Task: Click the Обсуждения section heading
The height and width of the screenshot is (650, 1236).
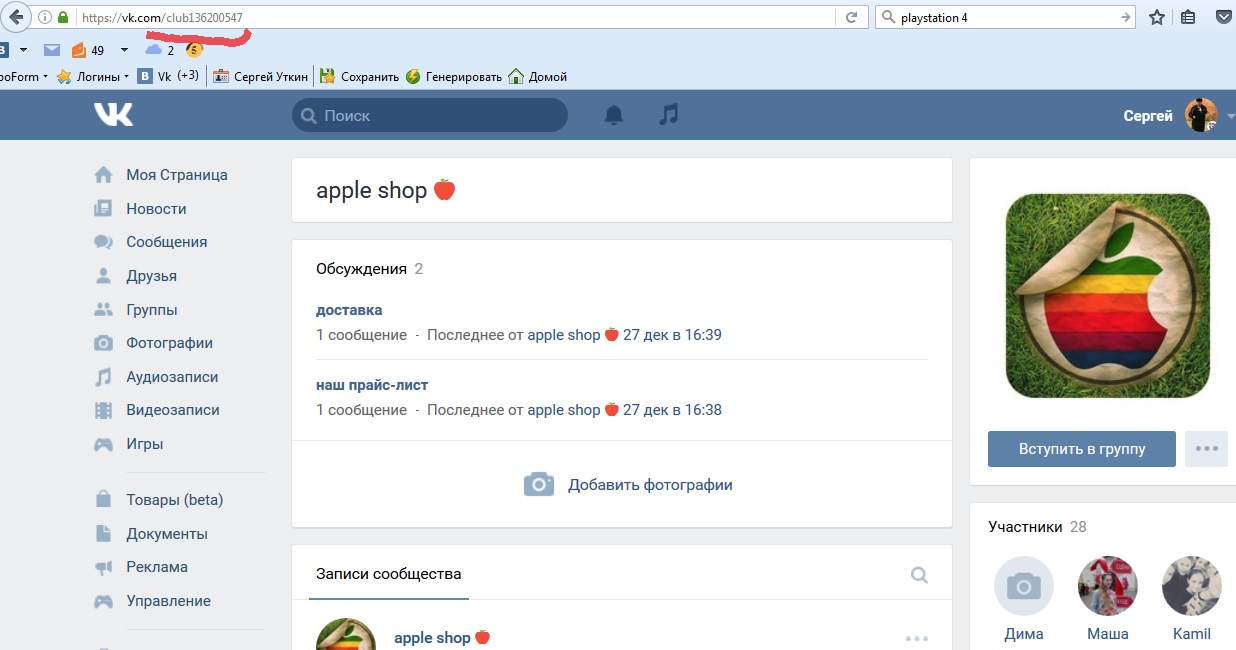Action: tap(361, 269)
